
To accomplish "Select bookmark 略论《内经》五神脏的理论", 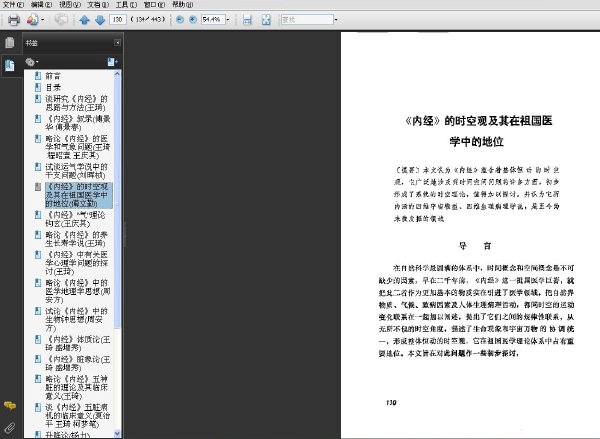I will pos(77,387).
